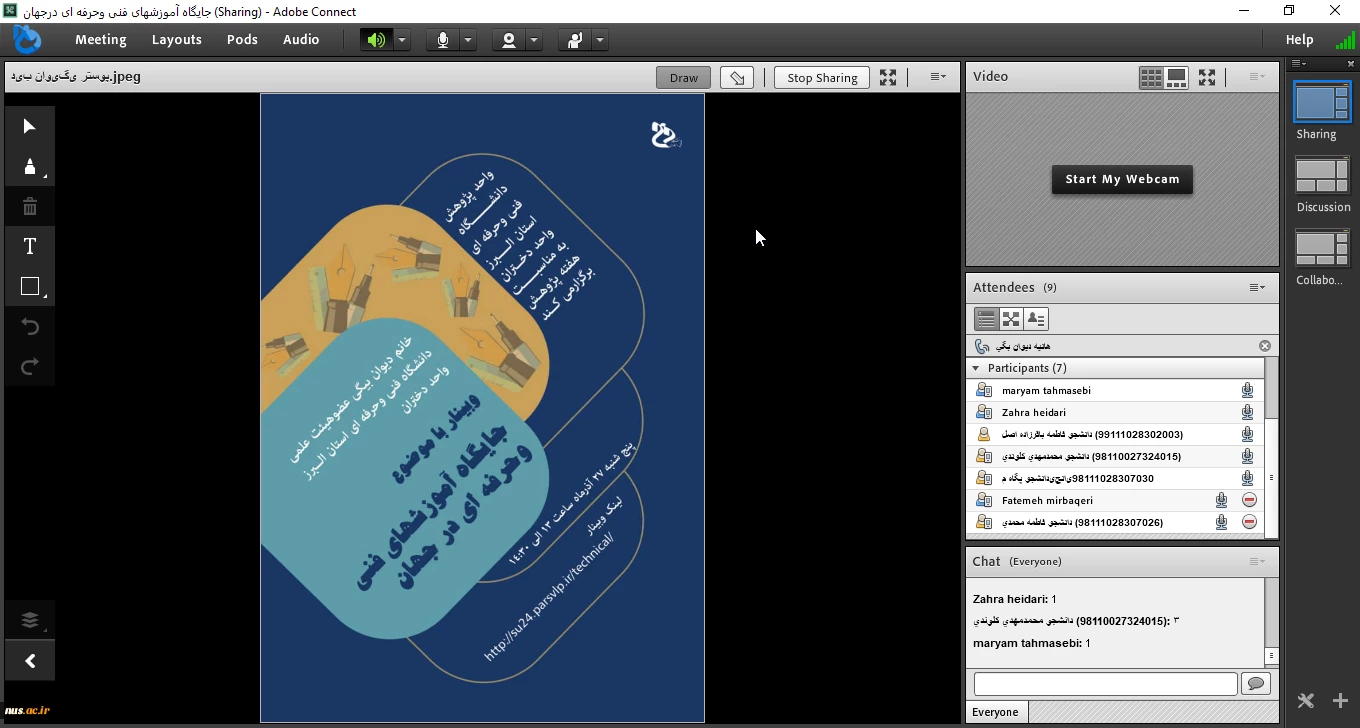Click the Stop Sharing button
The image size is (1360, 728).
[x=822, y=77]
